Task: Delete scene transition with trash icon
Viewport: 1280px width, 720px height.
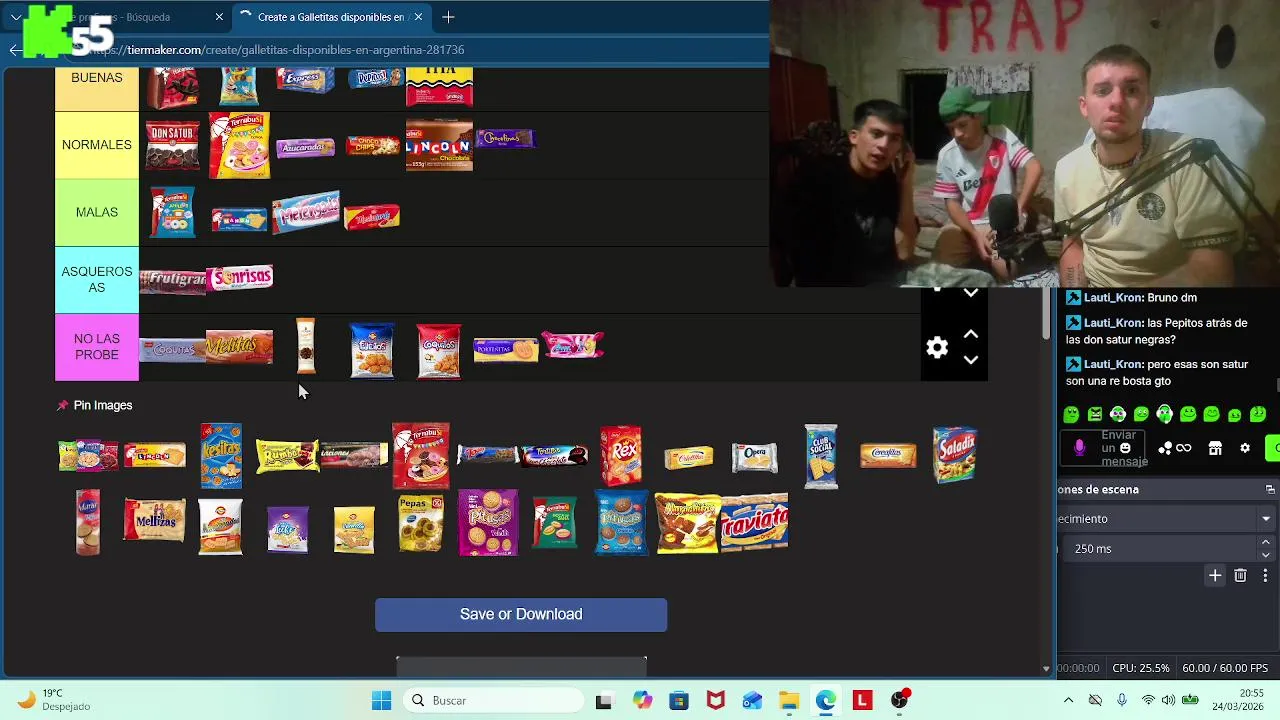Action: tap(1240, 575)
